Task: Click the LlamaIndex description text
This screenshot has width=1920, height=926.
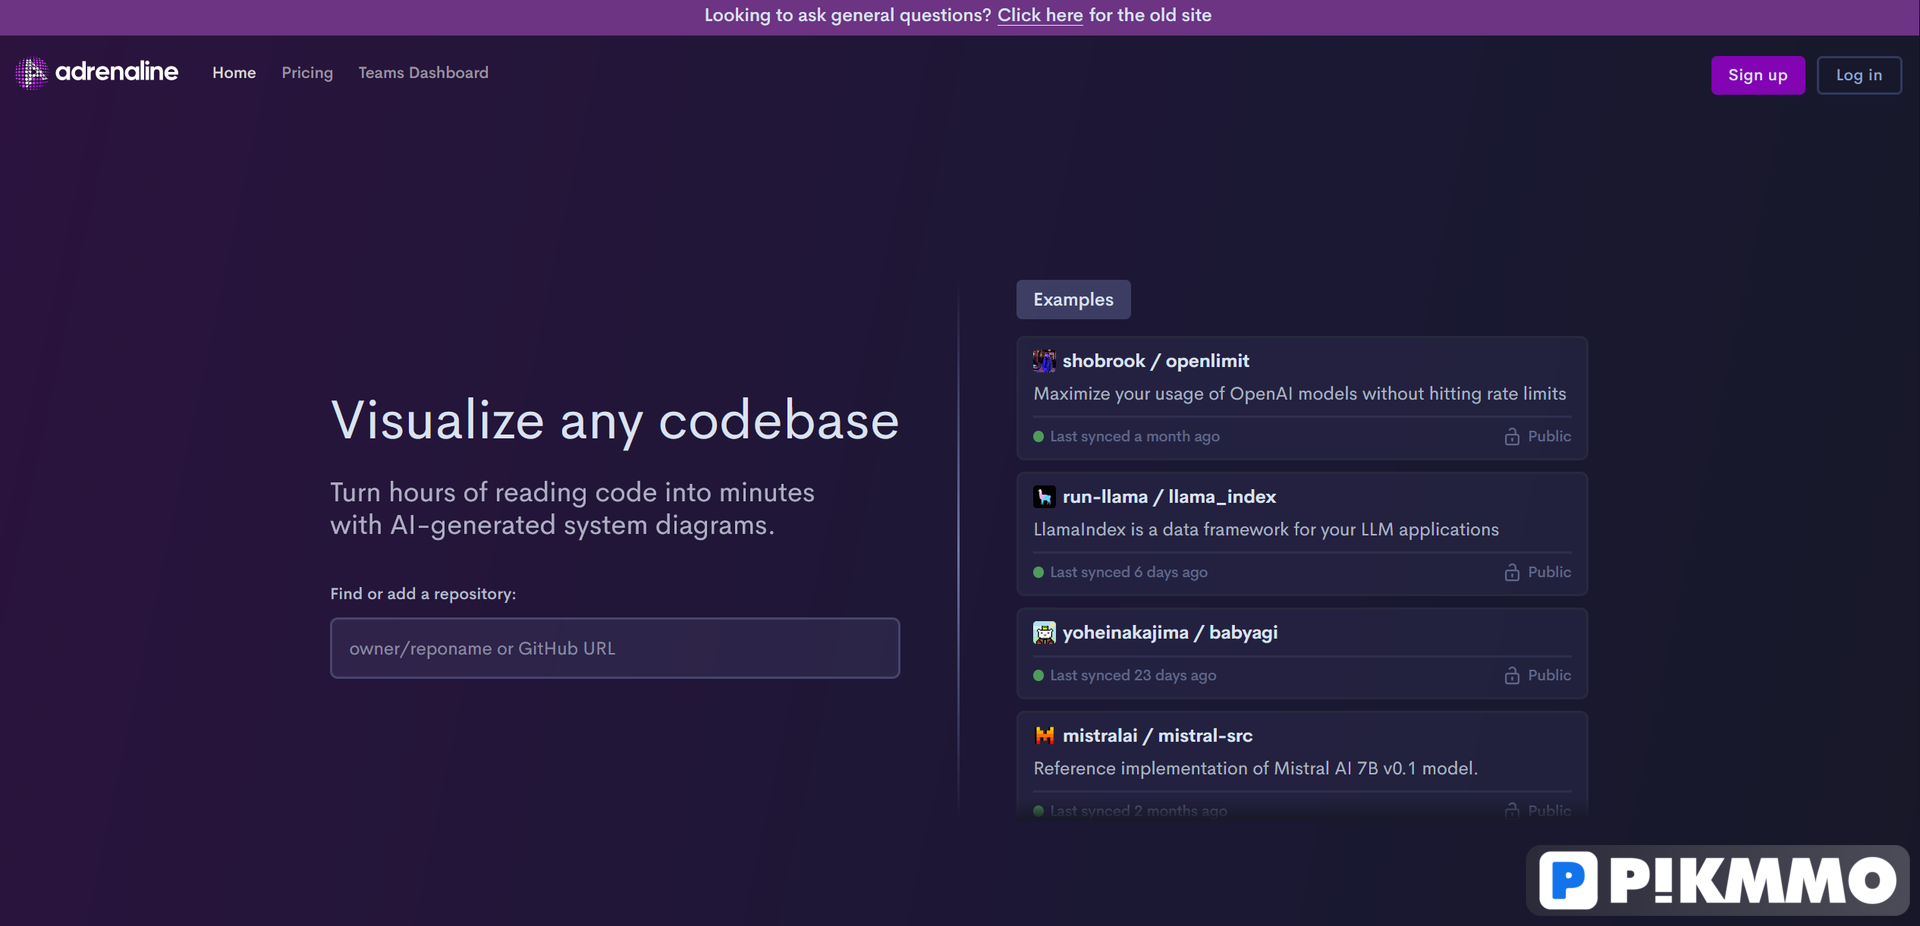Action: click(1266, 530)
